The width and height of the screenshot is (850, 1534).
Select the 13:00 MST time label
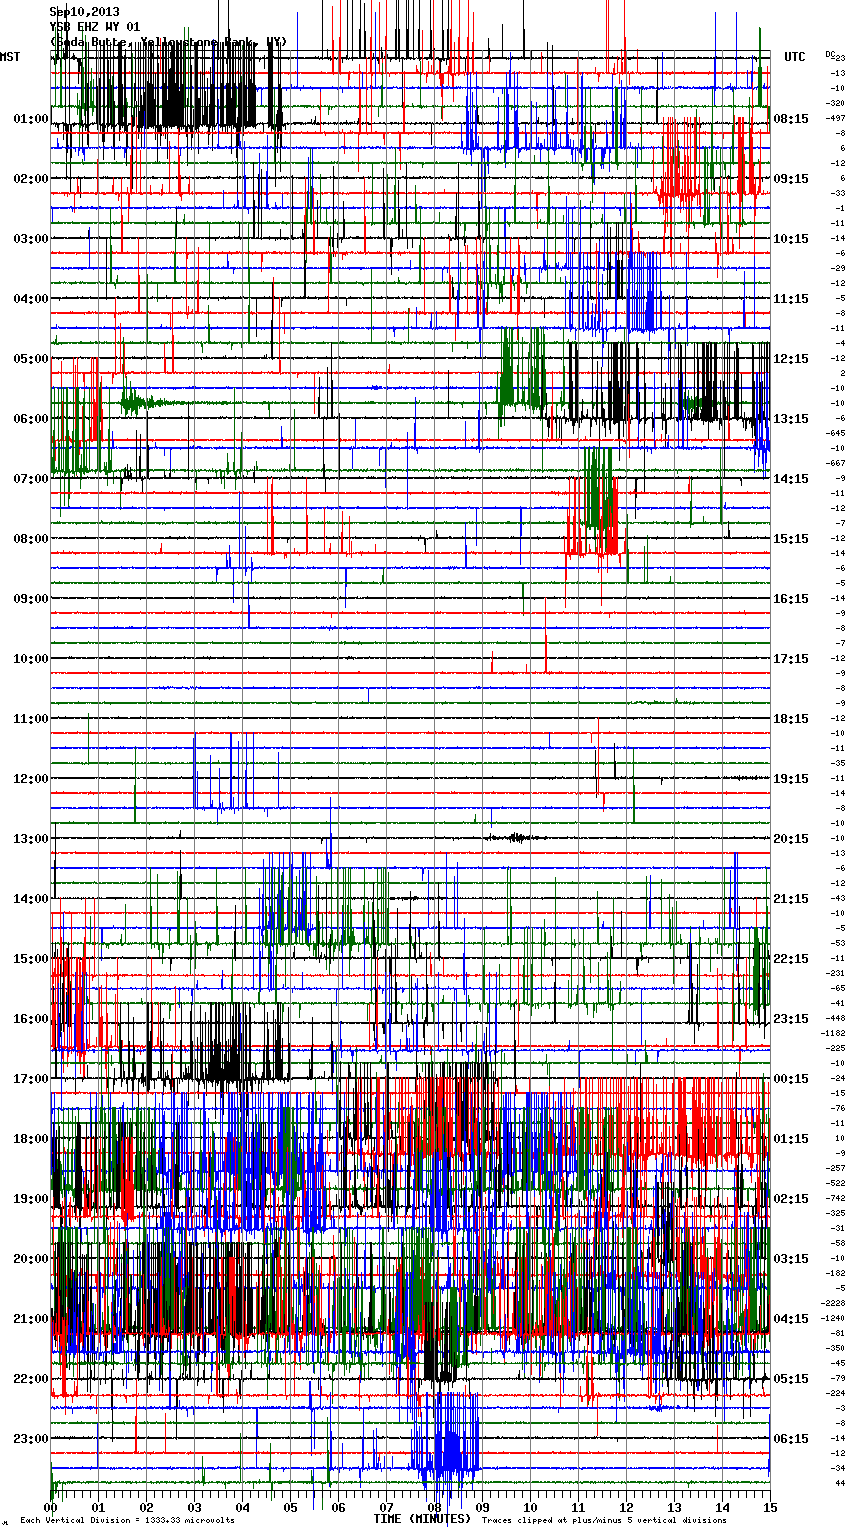point(31,839)
